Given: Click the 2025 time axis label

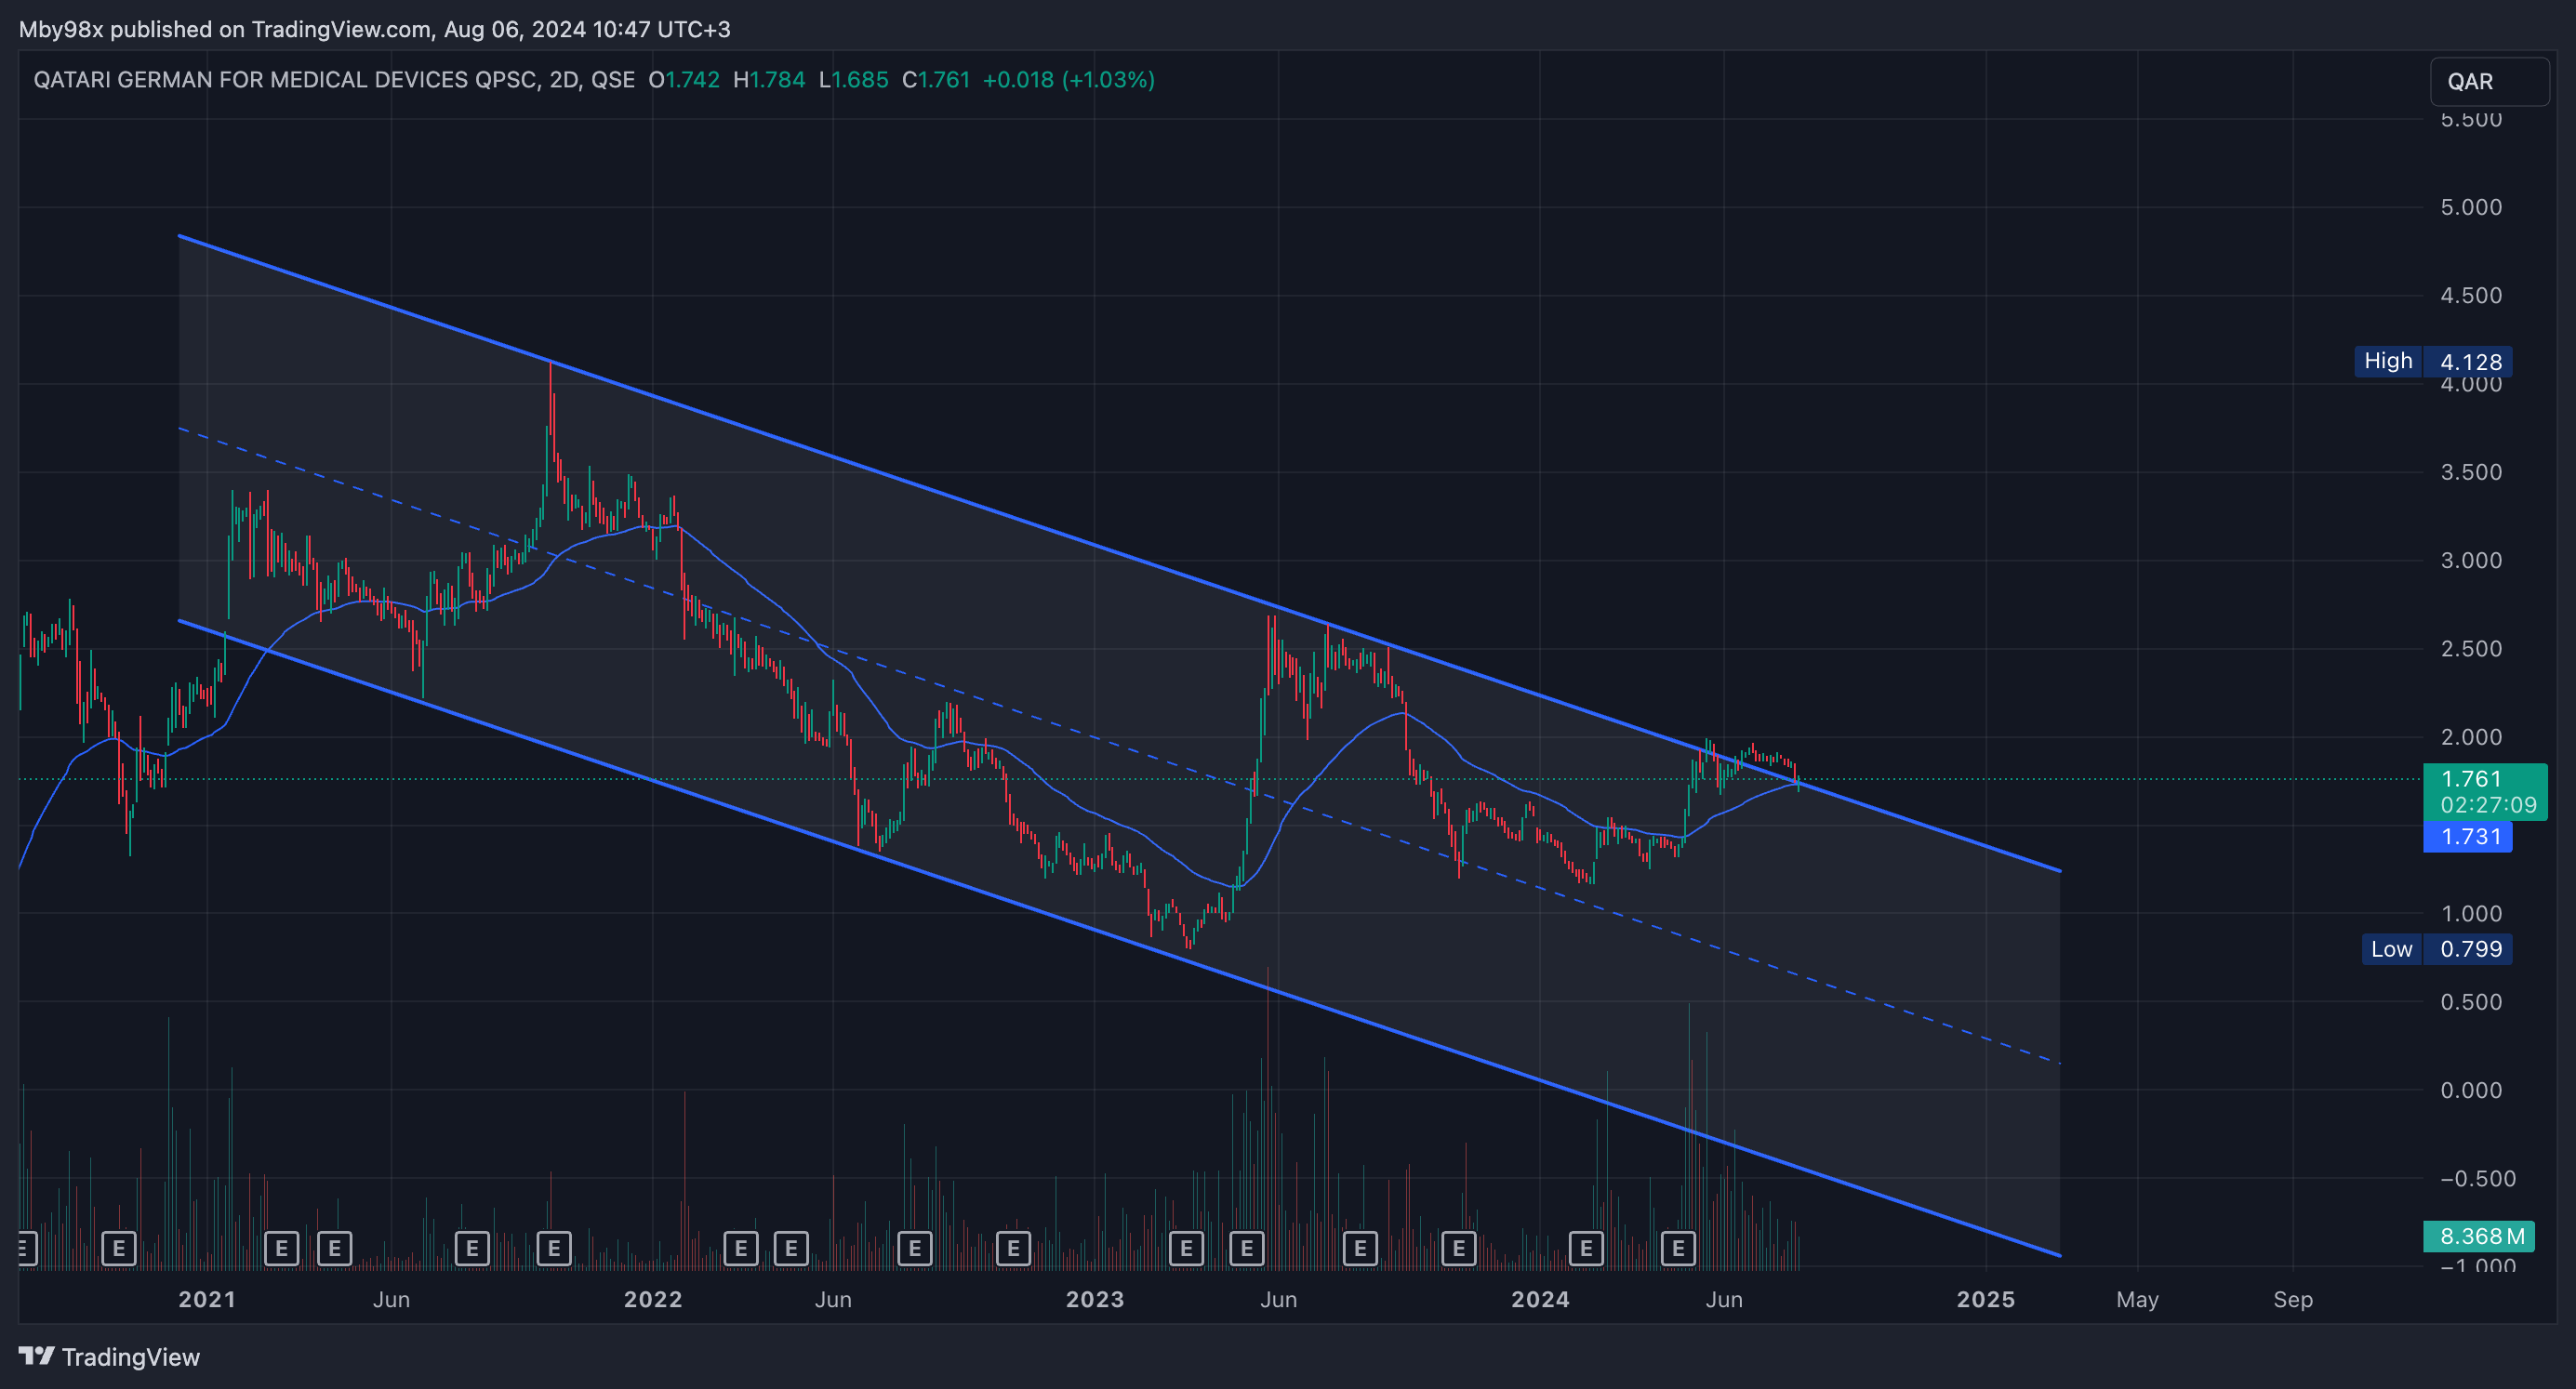Looking at the screenshot, I should tap(1986, 1299).
